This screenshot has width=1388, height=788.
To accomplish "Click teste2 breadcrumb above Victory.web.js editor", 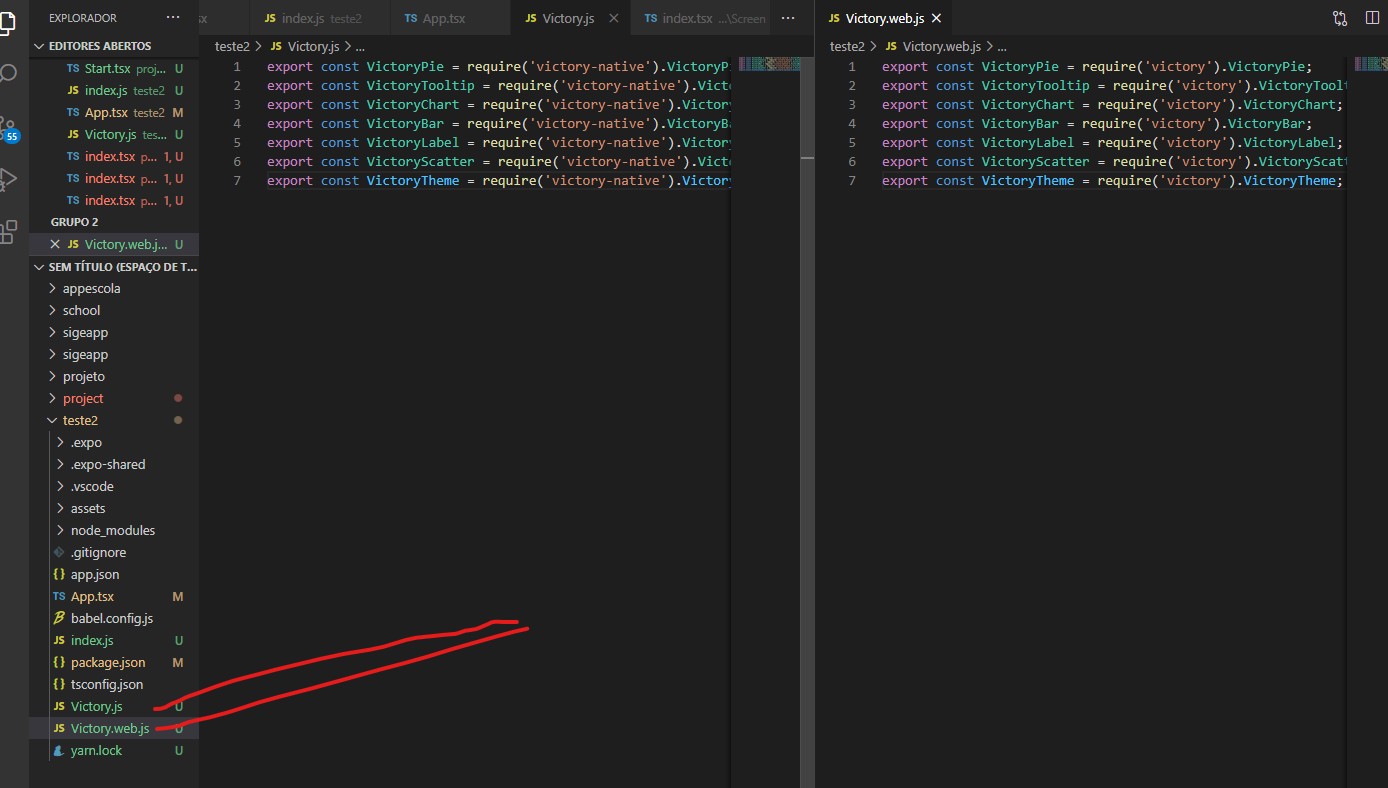I will (847, 46).
